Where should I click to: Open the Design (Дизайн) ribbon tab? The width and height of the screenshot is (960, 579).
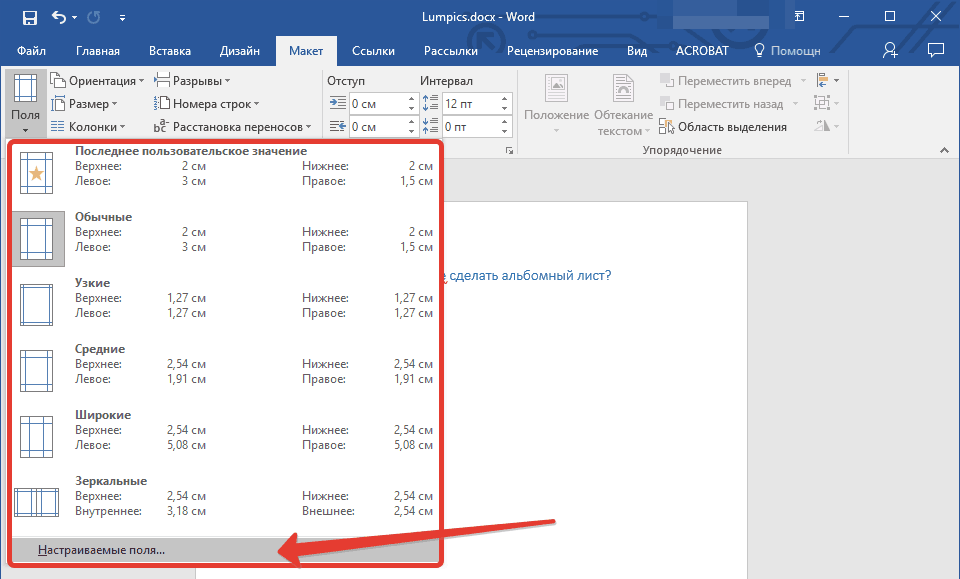click(x=240, y=51)
